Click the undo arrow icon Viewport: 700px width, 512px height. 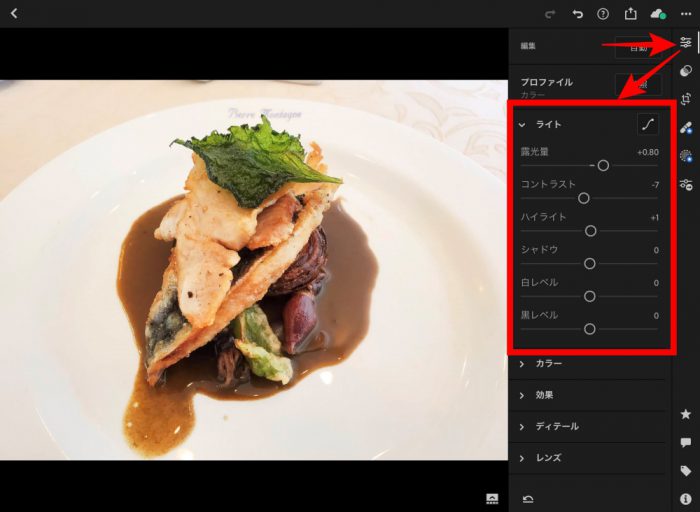(x=577, y=14)
